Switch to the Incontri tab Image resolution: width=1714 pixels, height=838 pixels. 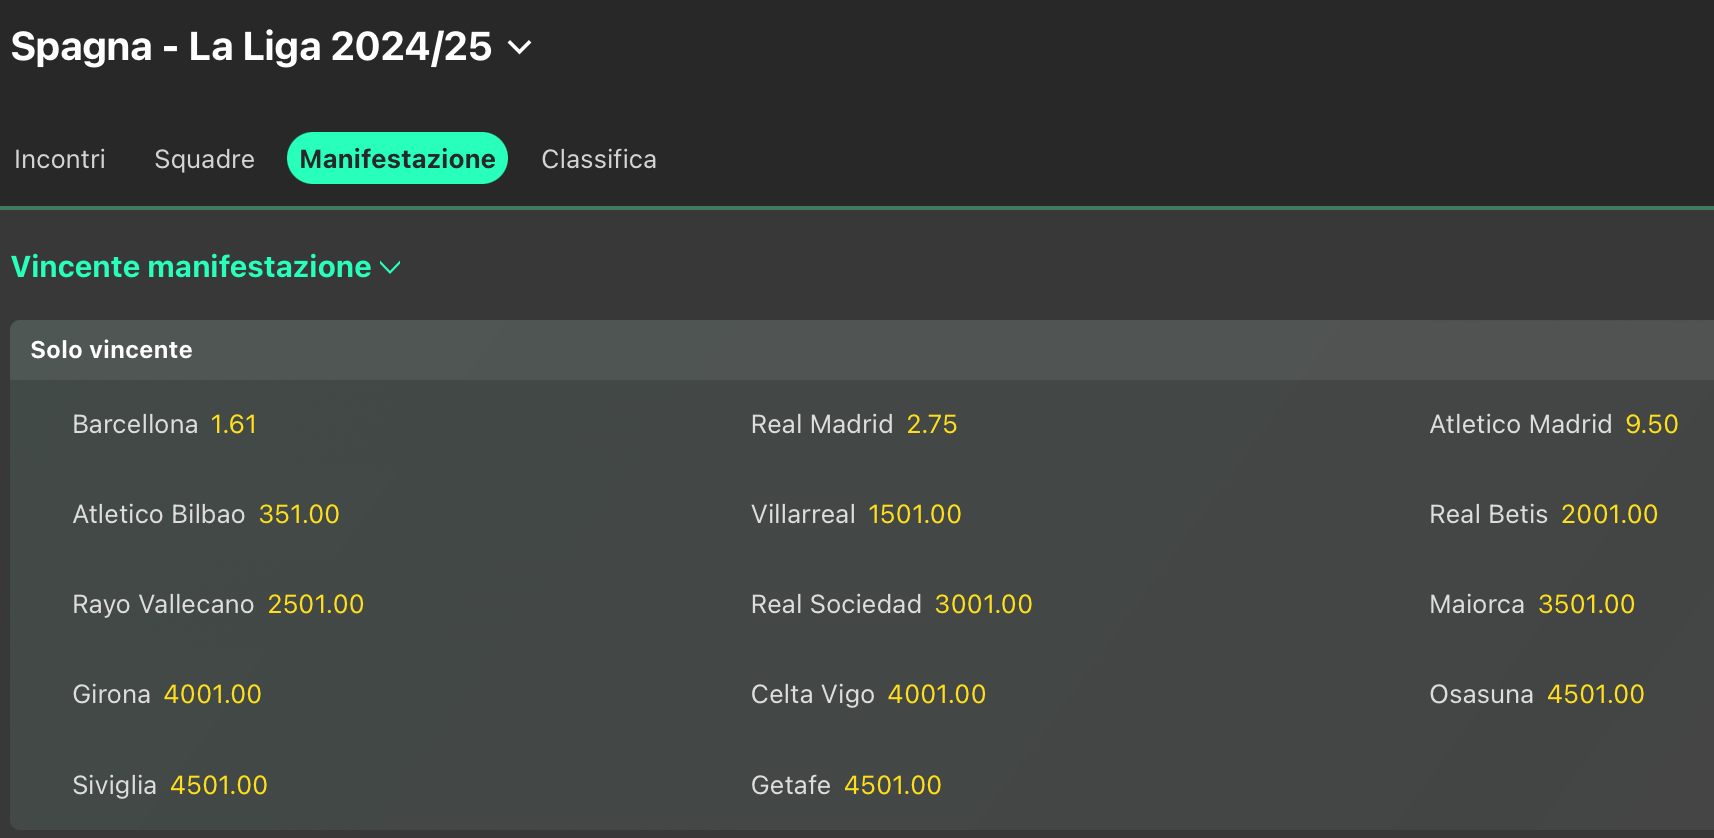coord(60,159)
